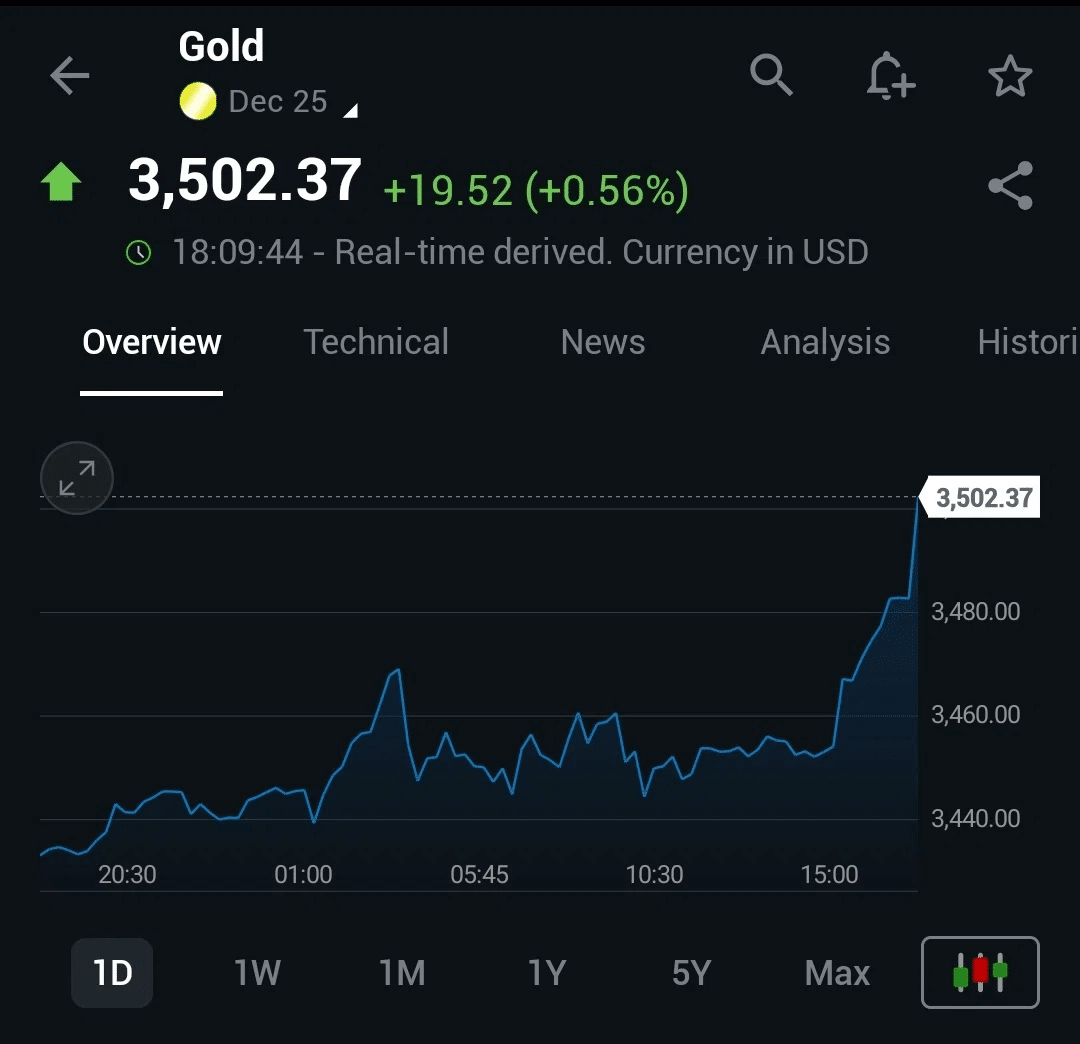Open the Analysis tab
The image size is (1080, 1044).
coord(825,342)
